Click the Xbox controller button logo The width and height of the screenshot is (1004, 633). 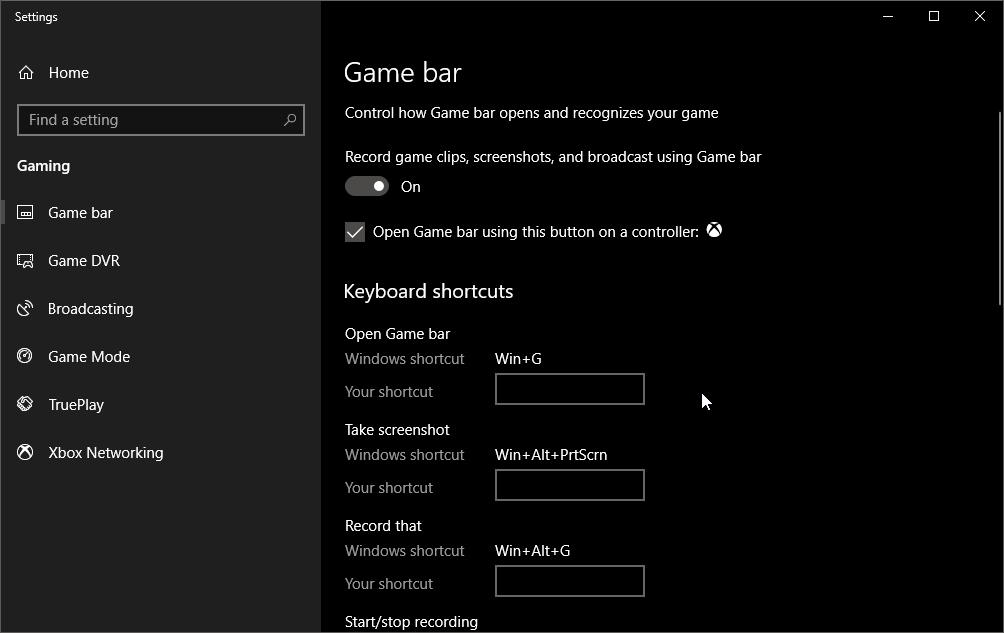click(x=714, y=230)
